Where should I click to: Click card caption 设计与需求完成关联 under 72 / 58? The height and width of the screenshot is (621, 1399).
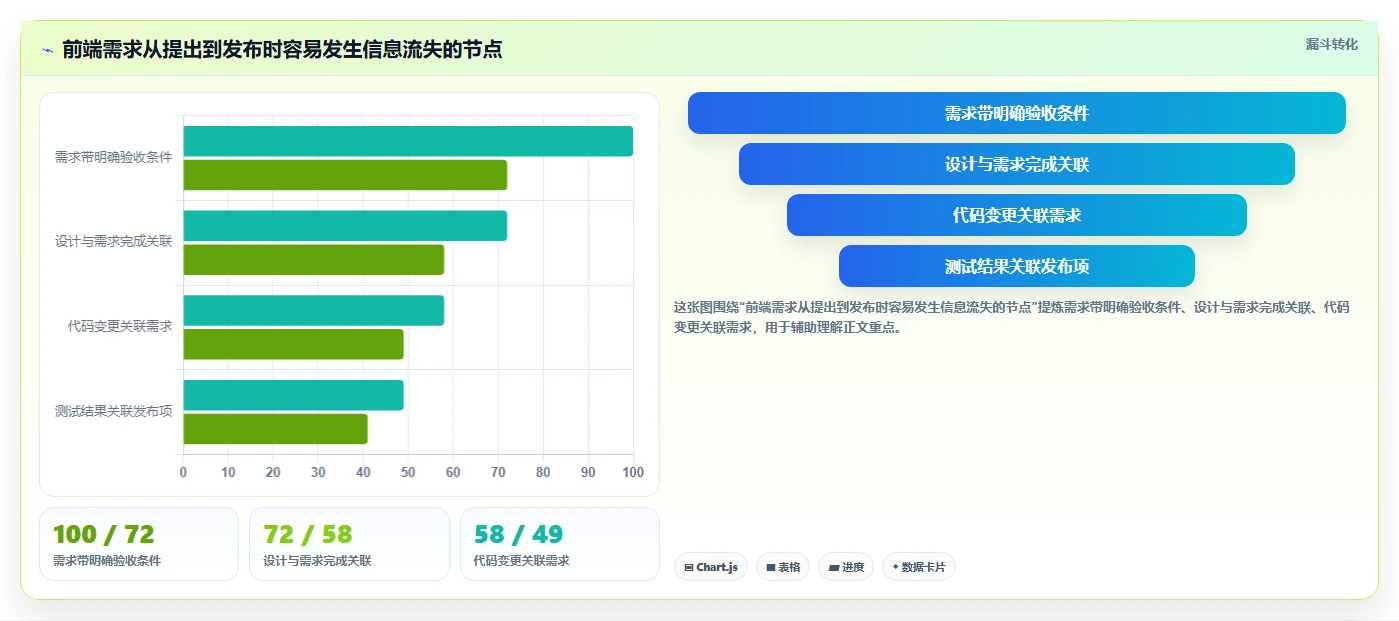pyautogui.click(x=317, y=561)
